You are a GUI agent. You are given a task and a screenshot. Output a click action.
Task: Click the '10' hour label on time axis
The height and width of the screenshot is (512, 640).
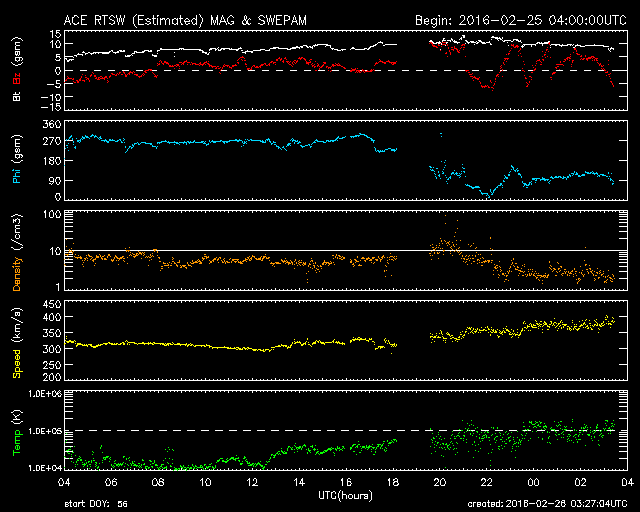pyautogui.click(x=205, y=483)
